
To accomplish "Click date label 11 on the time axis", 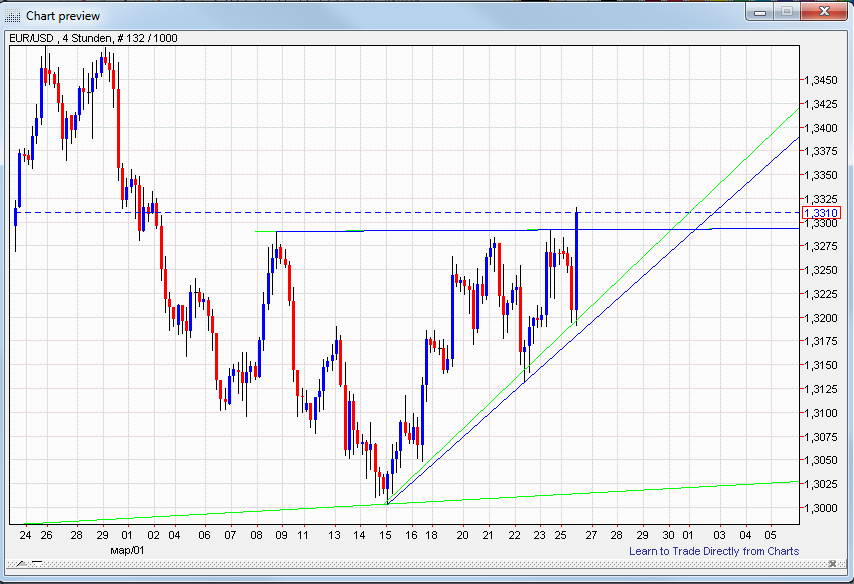I will click(303, 536).
